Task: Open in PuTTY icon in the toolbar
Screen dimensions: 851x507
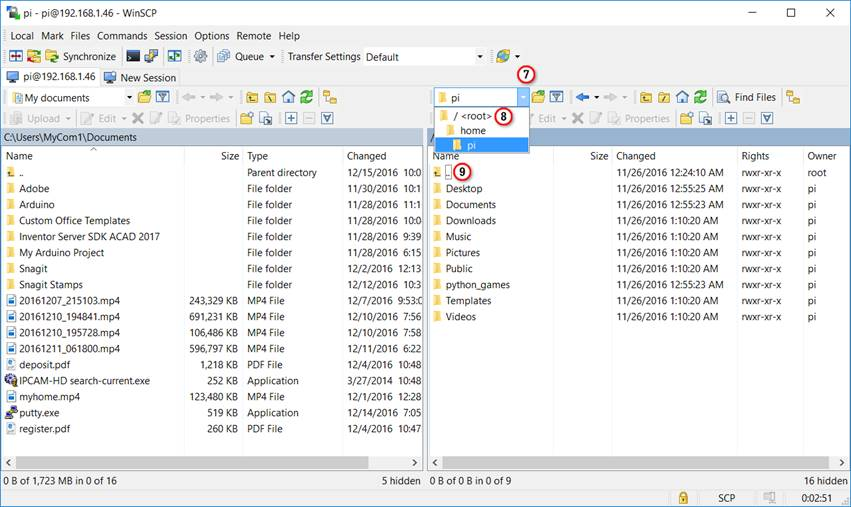Action: pyautogui.click(x=151, y=56)
